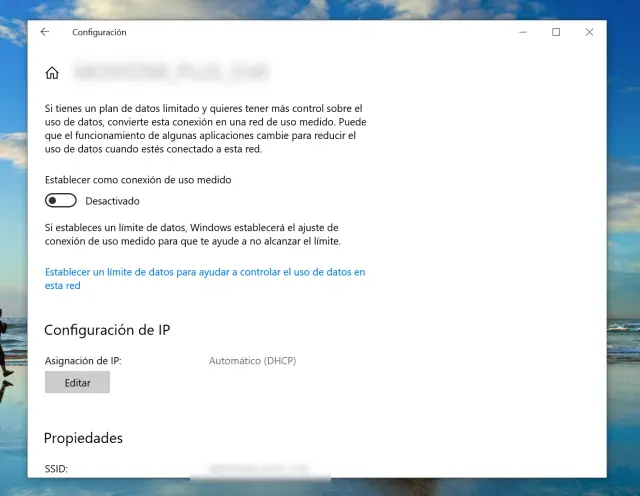Click the 'Si estableces un límite' paragraph
This screenshot has height=496, width=640.
(193, 235)
